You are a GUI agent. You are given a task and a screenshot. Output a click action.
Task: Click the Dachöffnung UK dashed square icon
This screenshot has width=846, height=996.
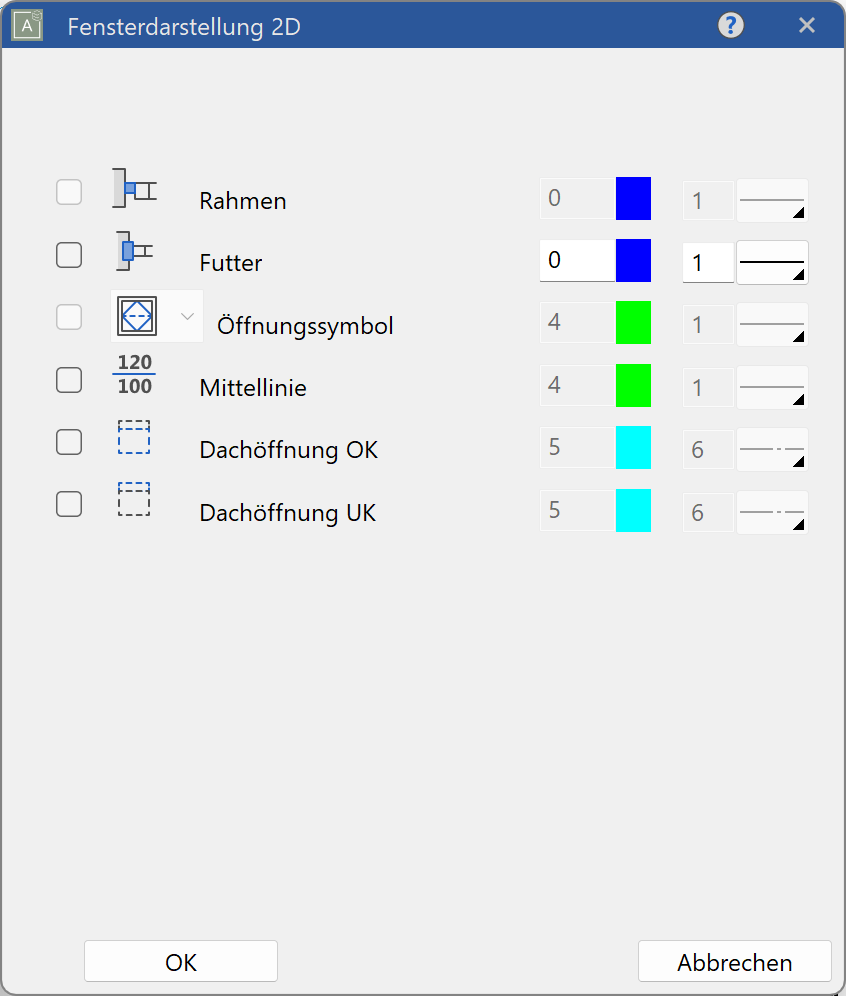click(x=134, y=499)
